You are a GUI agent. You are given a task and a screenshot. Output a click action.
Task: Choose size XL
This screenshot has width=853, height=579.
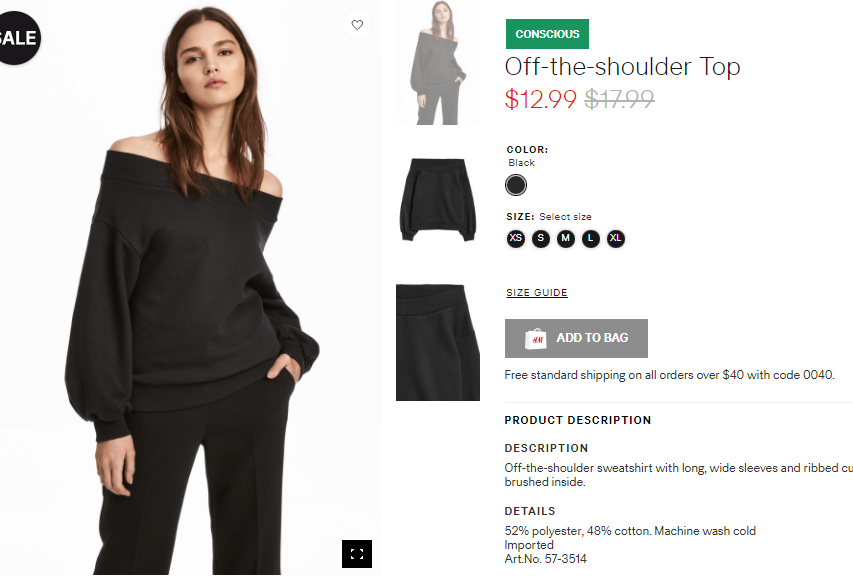616,238
